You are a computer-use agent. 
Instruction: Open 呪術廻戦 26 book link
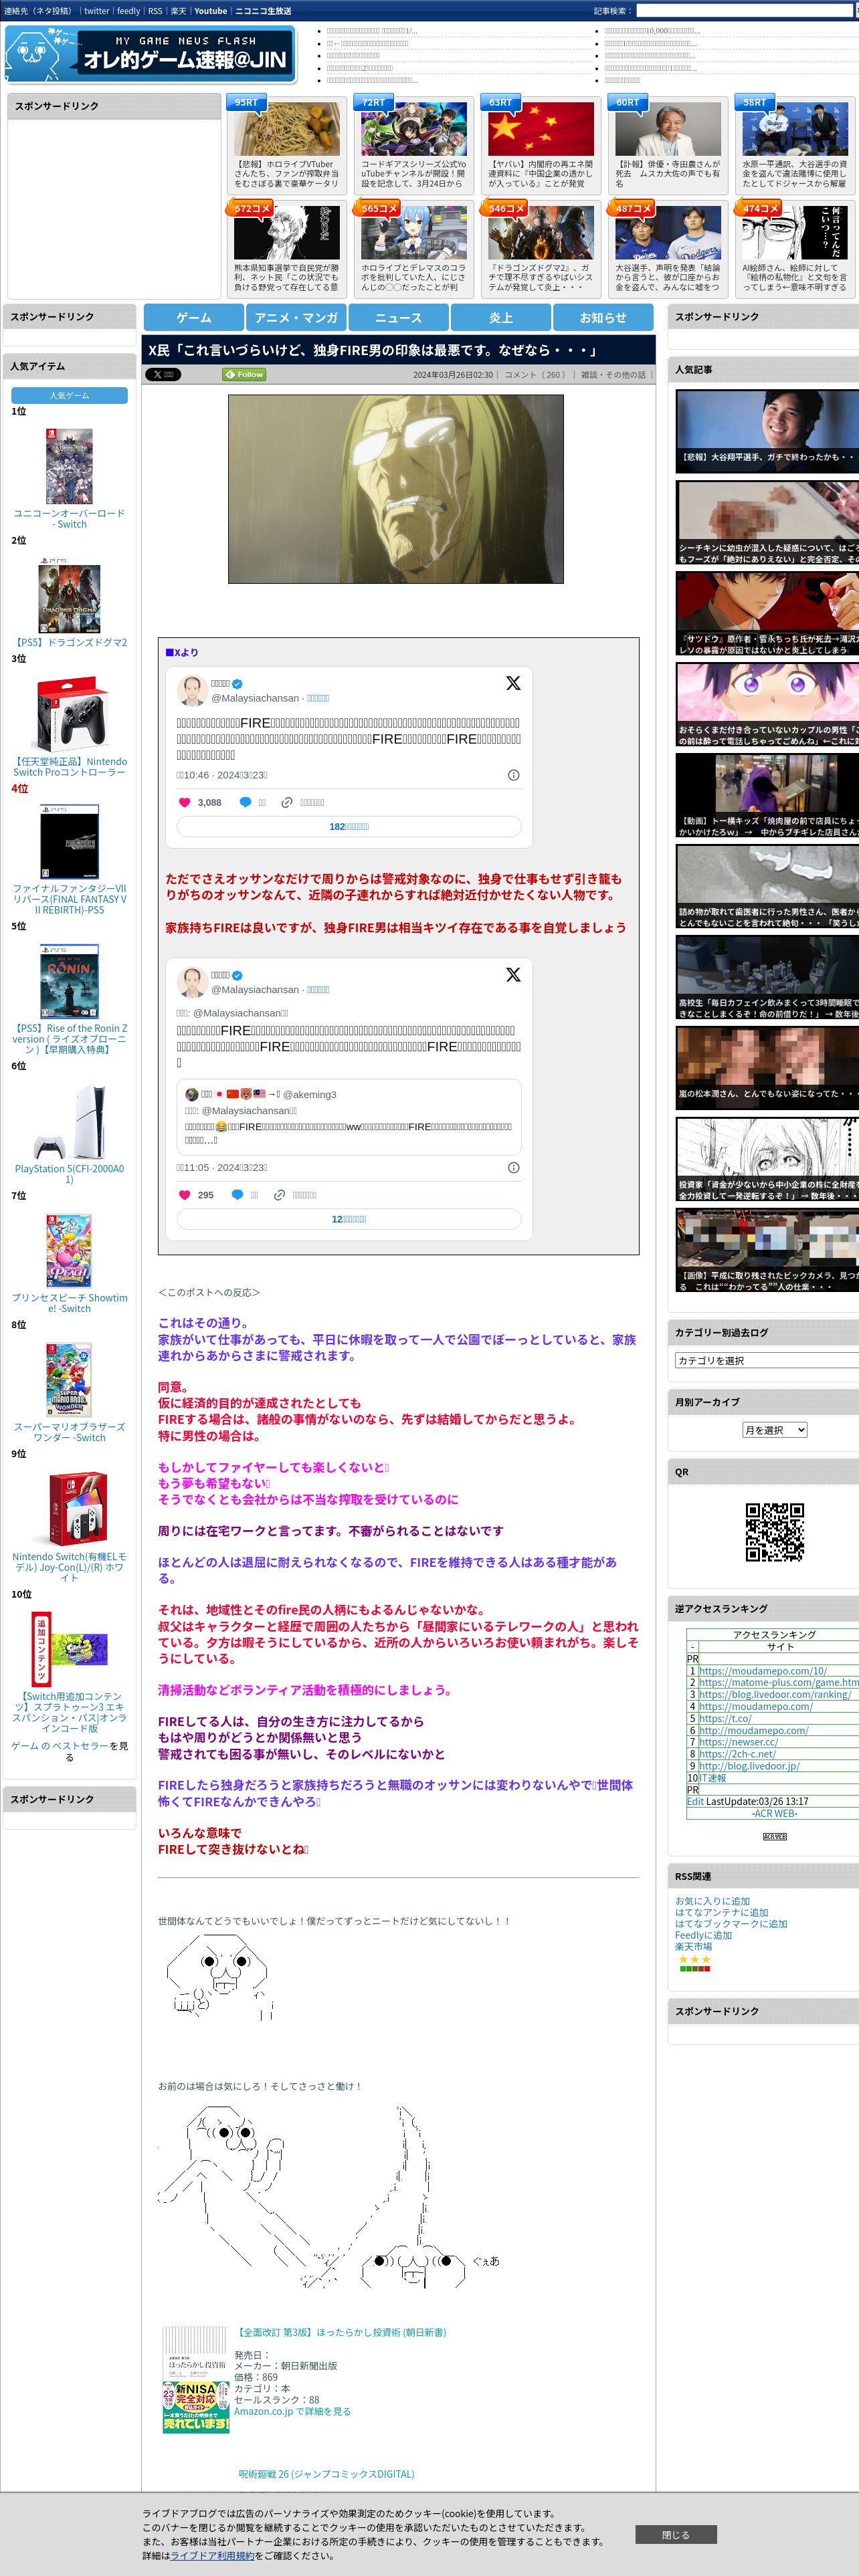pyautogui.click(x=326, y=2473)
